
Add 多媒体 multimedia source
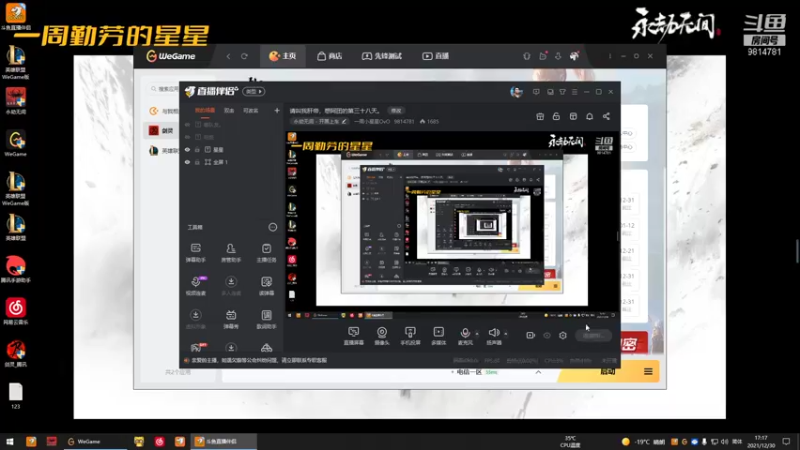tap(438, 336)
